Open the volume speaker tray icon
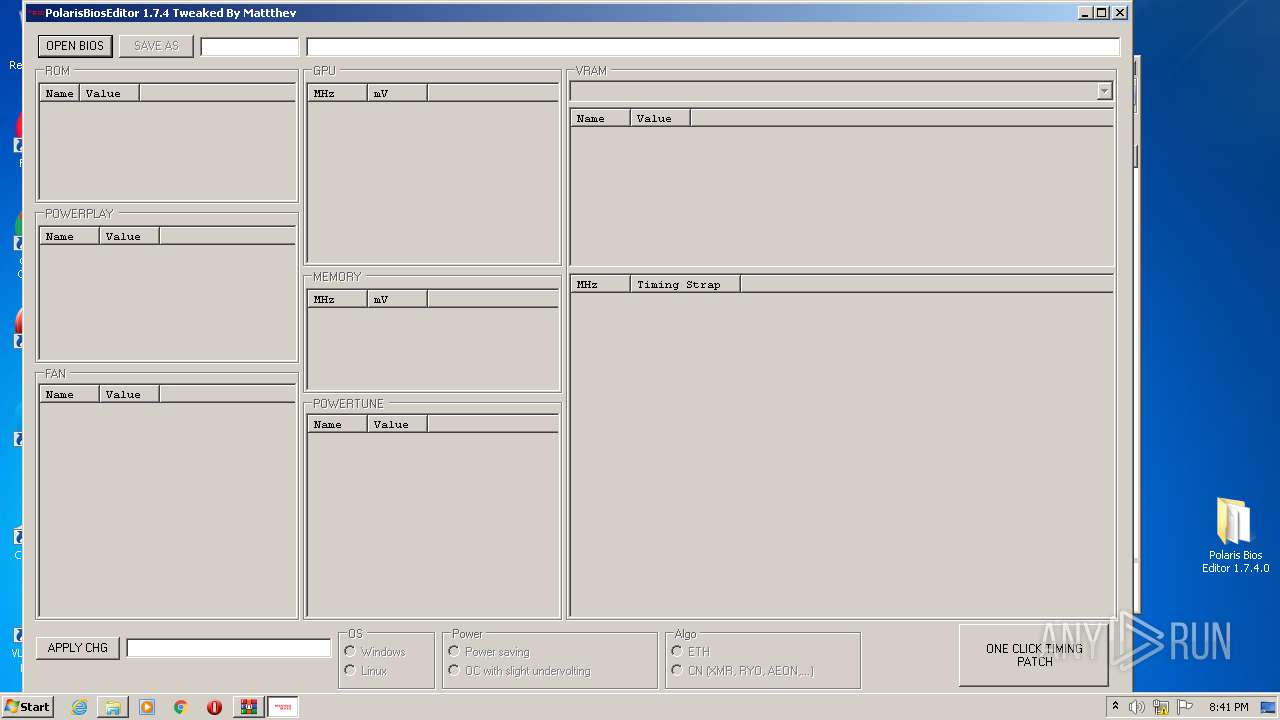The image size is (1280, 720). tap(1137, 707)
